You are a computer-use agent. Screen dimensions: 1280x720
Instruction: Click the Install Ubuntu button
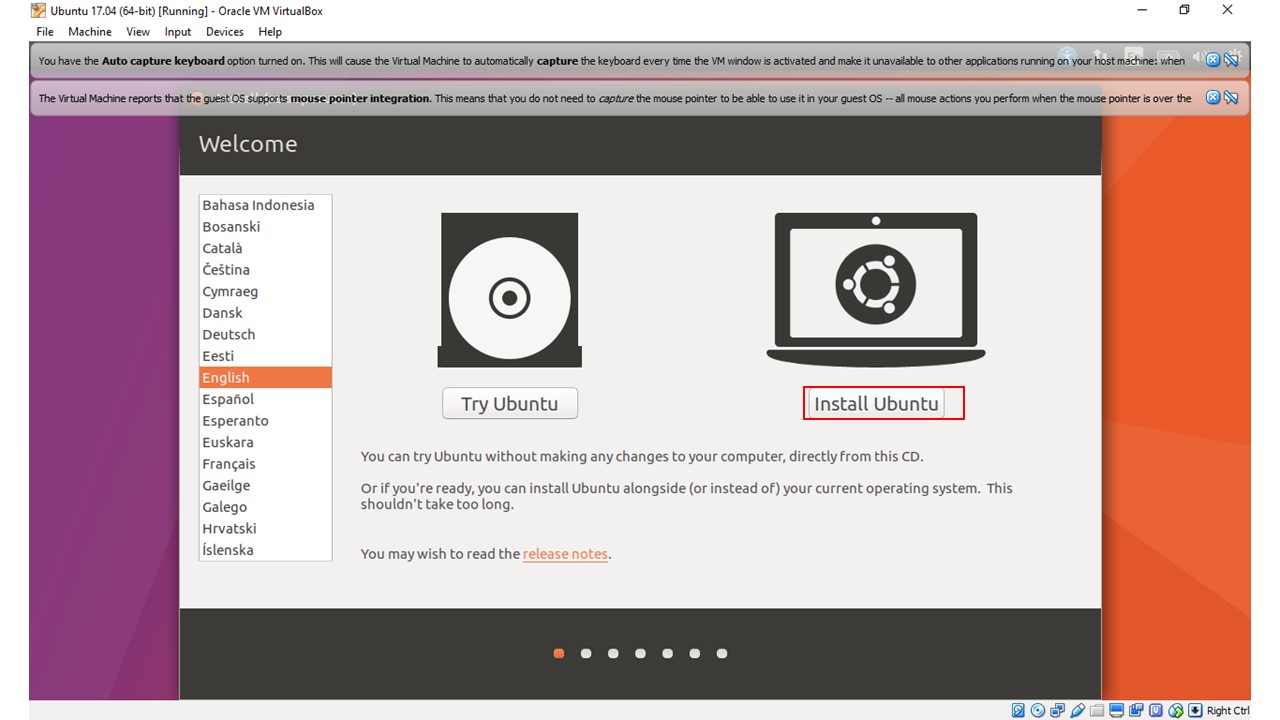(876, 404)
